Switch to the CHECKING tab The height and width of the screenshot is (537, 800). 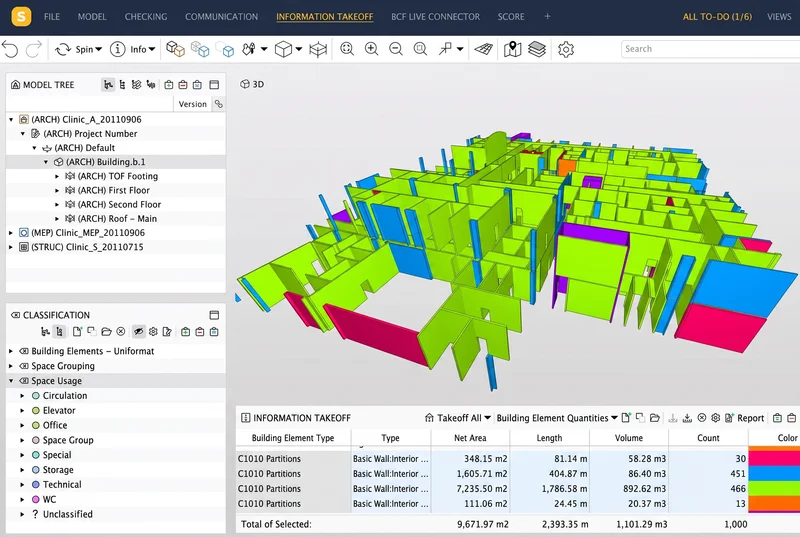146,16
